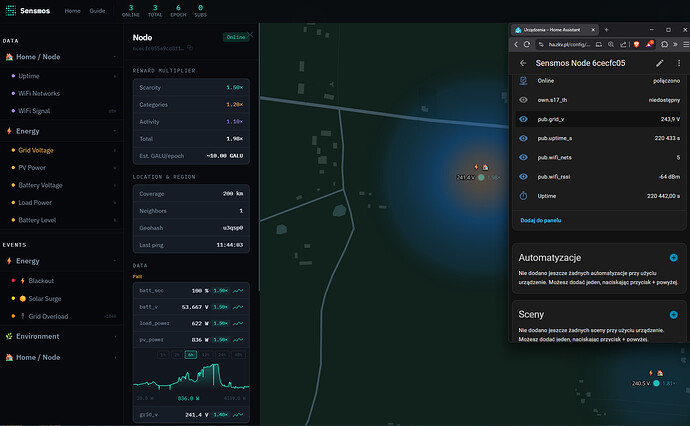Open the Home link in top navigation
This screenshot has height=426, width=690.
click(73, 11)
